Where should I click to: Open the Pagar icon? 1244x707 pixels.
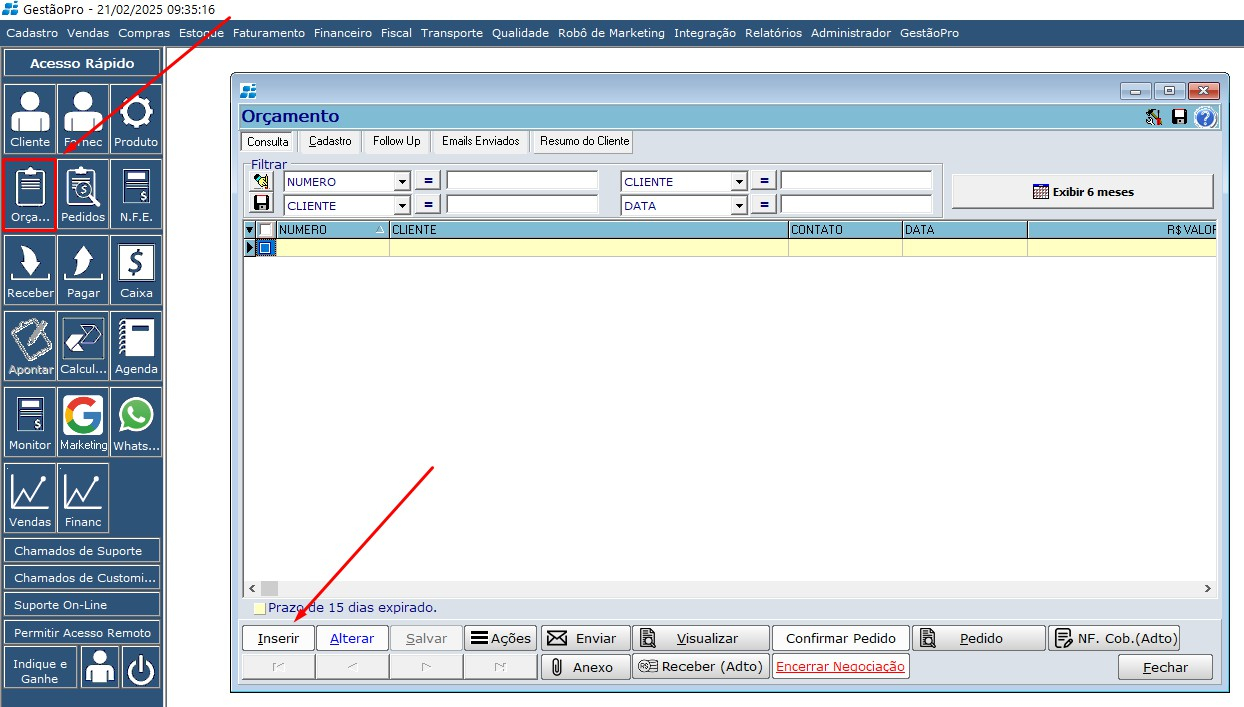coord(83,270)
